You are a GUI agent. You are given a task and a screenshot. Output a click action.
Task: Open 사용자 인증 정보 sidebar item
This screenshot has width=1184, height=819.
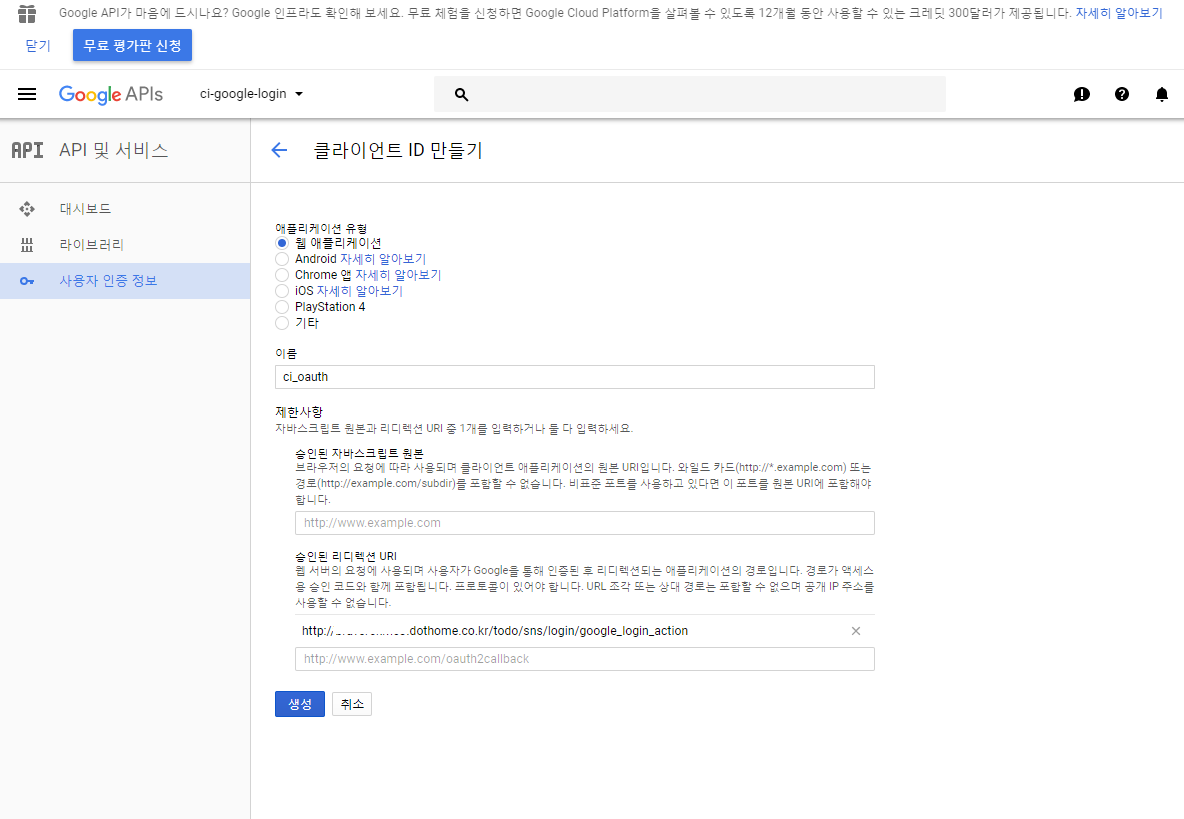coord(125,281)
